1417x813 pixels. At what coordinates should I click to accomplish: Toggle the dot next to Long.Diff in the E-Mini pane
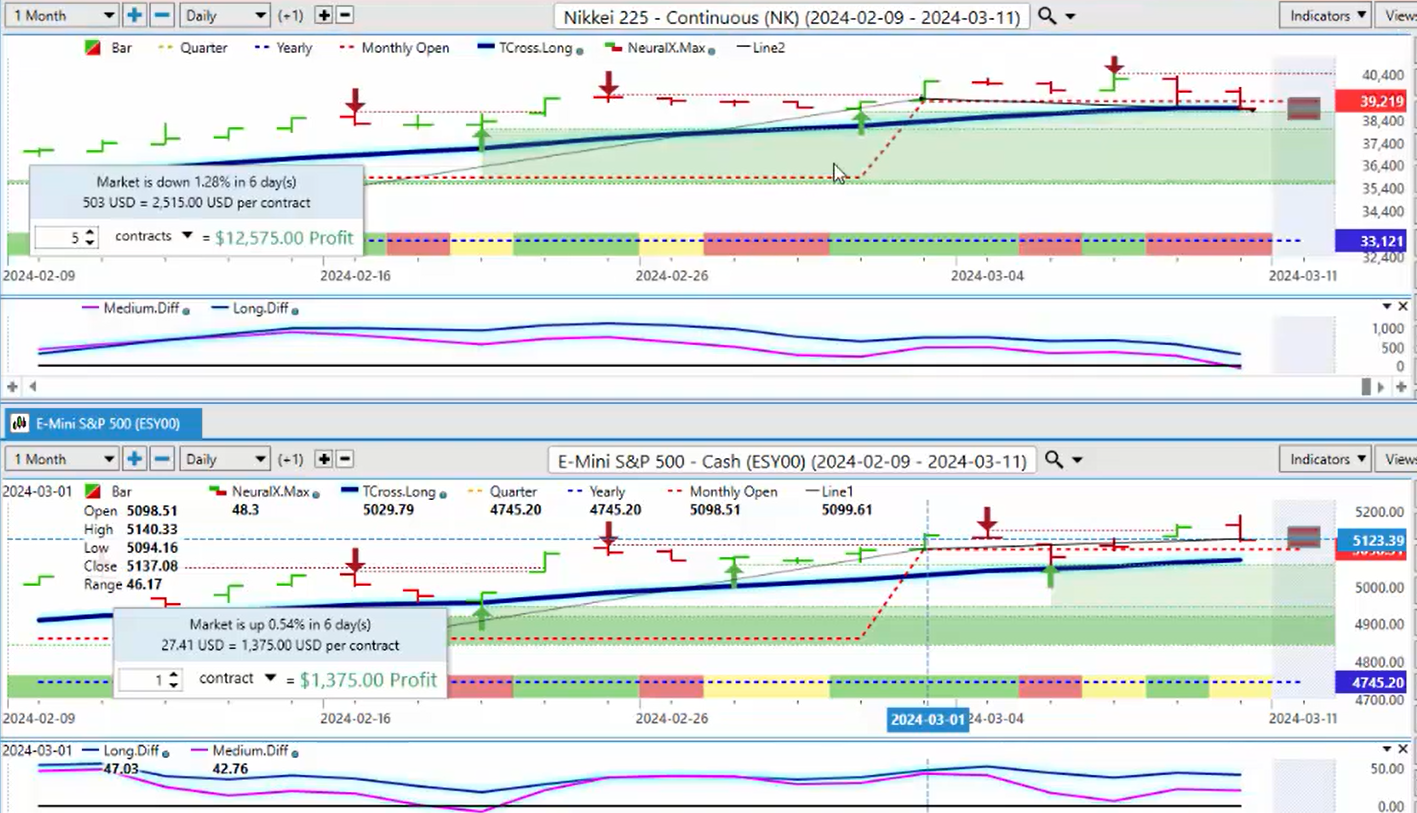coord(166,753)
